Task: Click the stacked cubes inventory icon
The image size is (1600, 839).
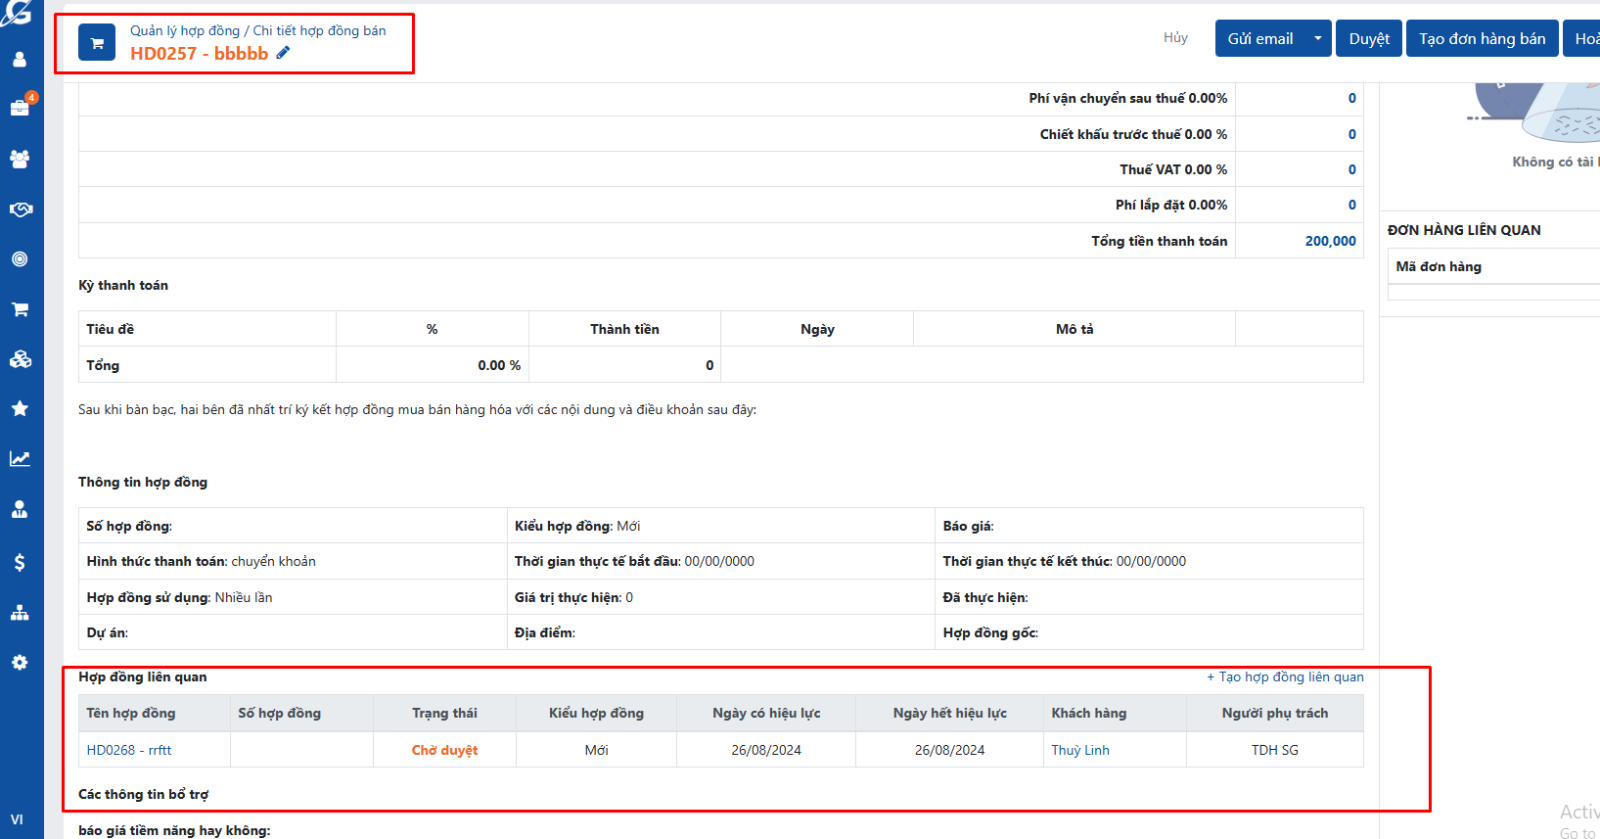Action: (x=20, y=359)
